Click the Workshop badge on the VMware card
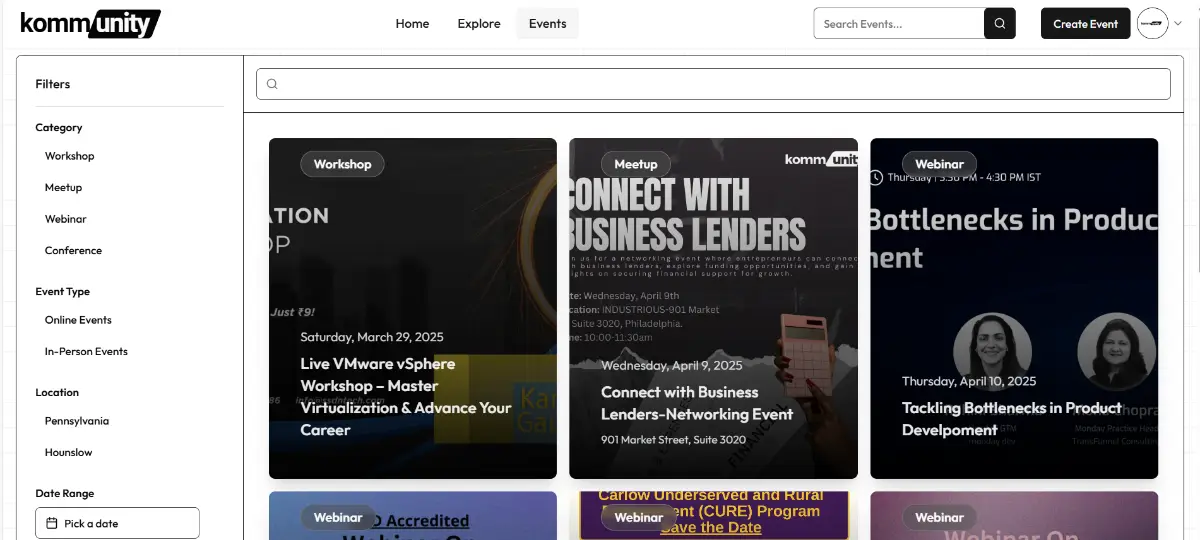Screen dimensions: 1200x540 pyautogui.click(x=342, y=164)
